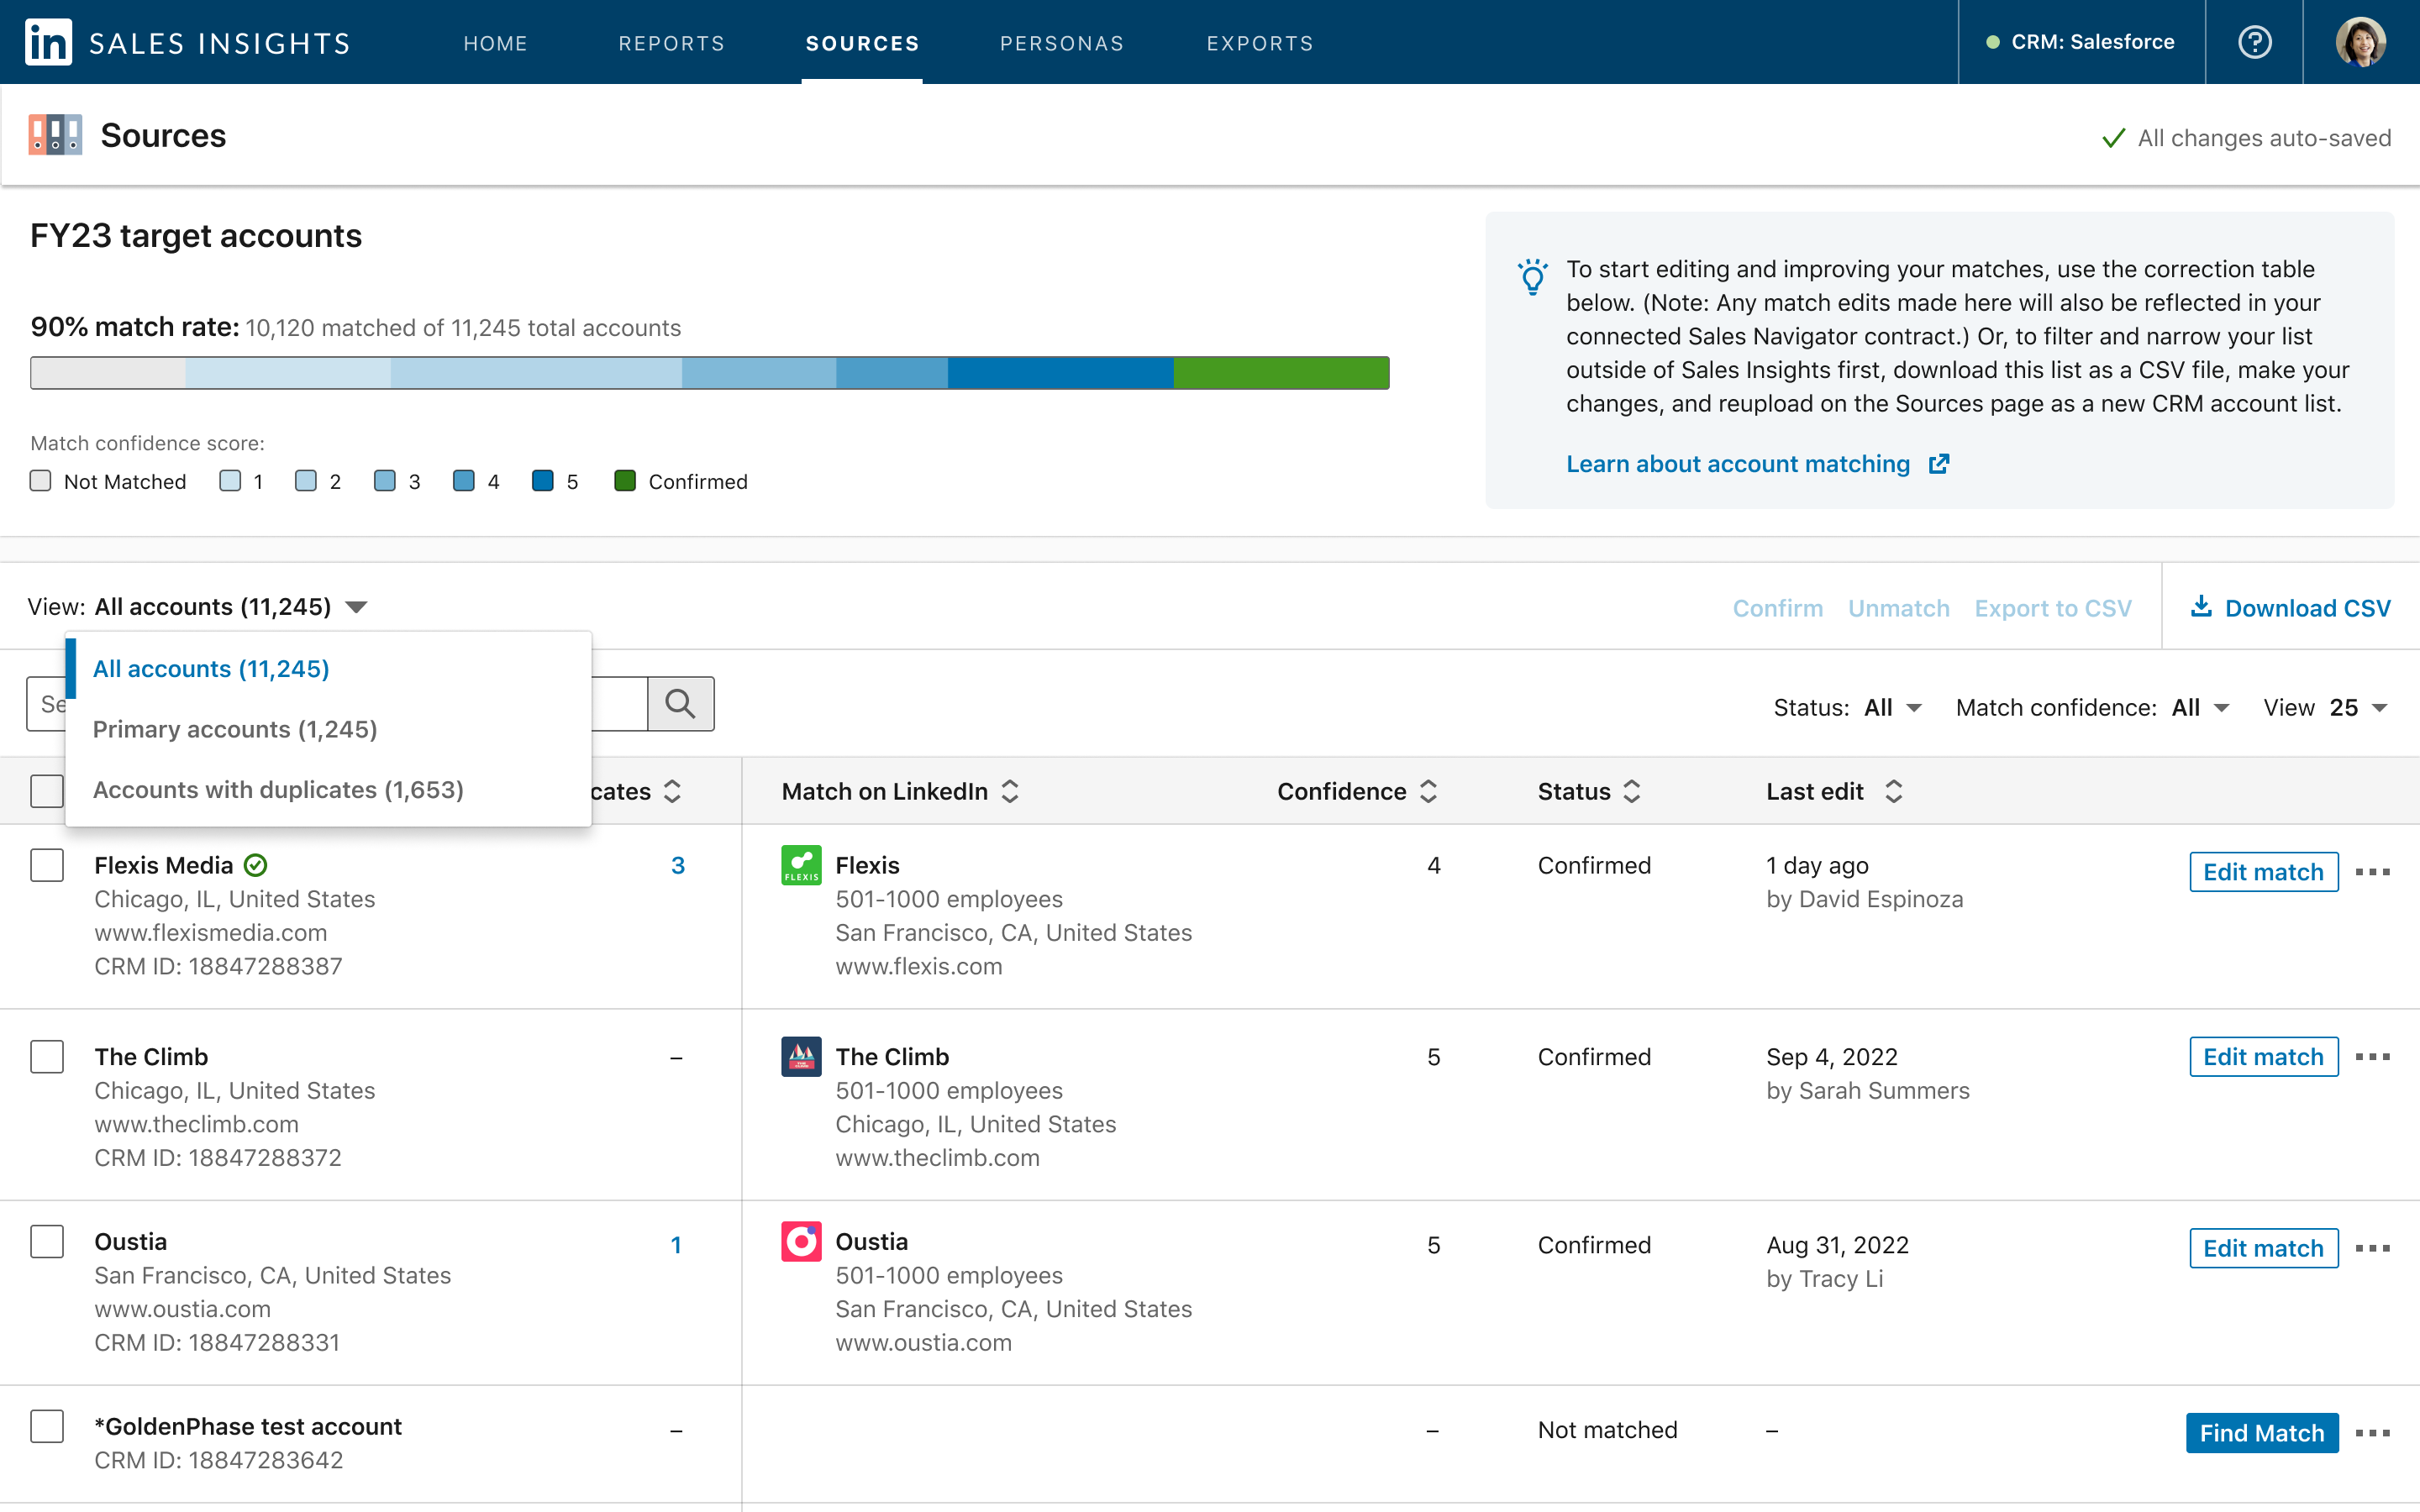Click the Unmatch action
Screen dimensions: 2420x1512
[x=1898, y=608]
